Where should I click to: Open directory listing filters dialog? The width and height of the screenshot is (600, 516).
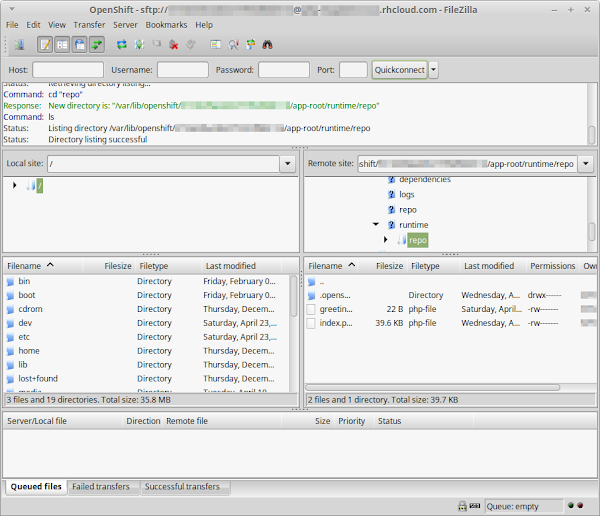point(216,45)
